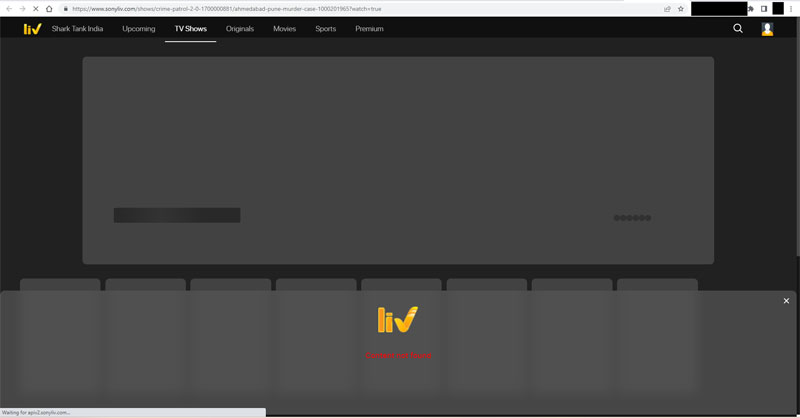Open the search magnifier icon
Viewport: 800px width, 418px height.
coord(738,29)
